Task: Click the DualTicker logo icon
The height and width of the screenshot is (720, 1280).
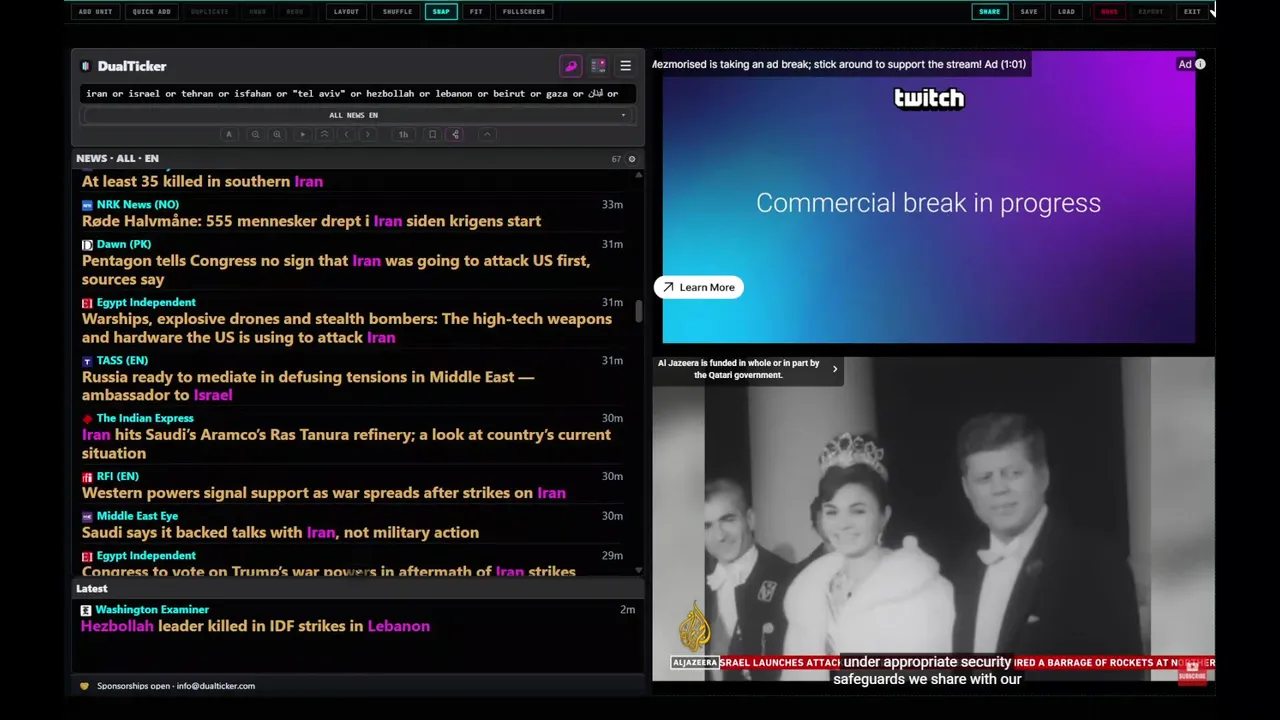Action: [86, 66]
